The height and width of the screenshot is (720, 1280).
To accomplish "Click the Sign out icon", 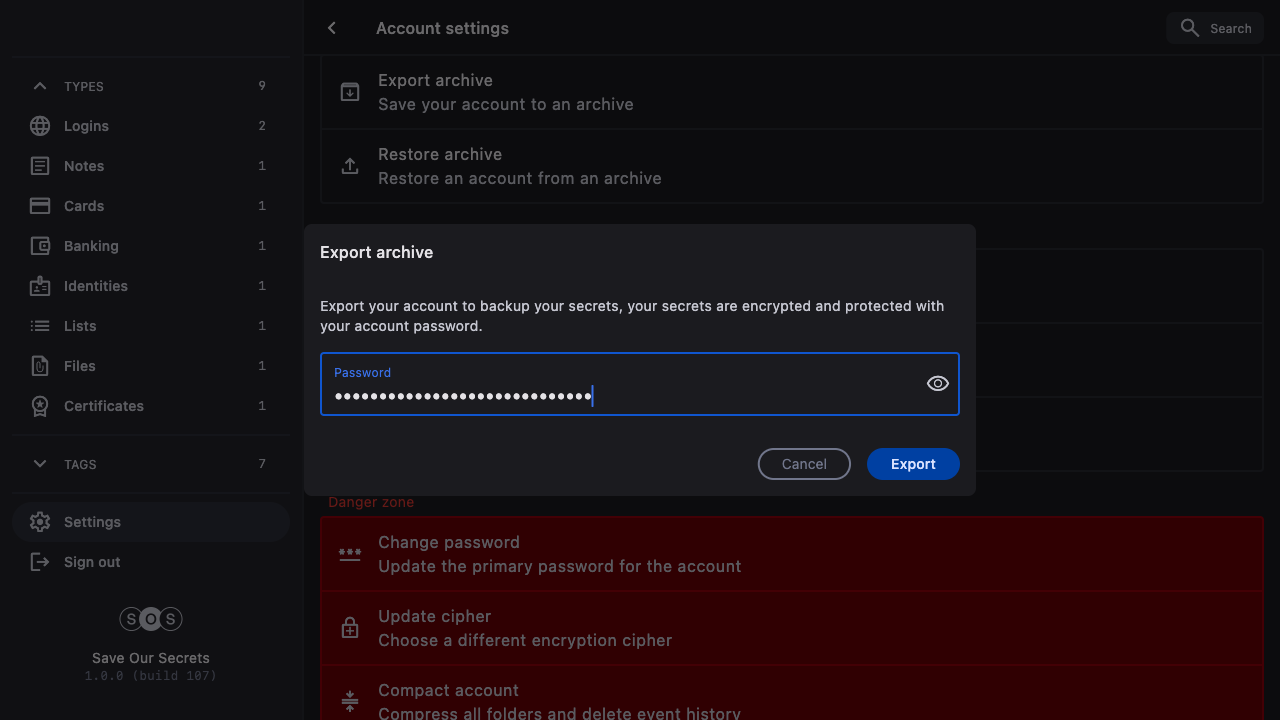I will click(40, 562).
